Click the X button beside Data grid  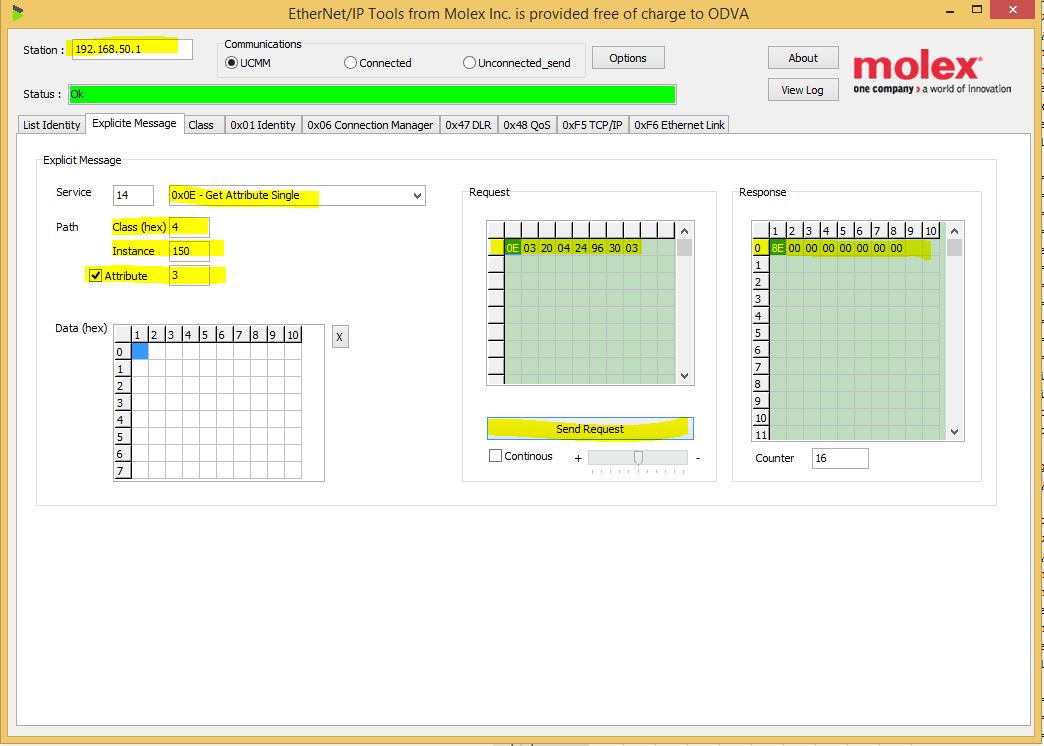pyautogui.click(x=340, y=337)
